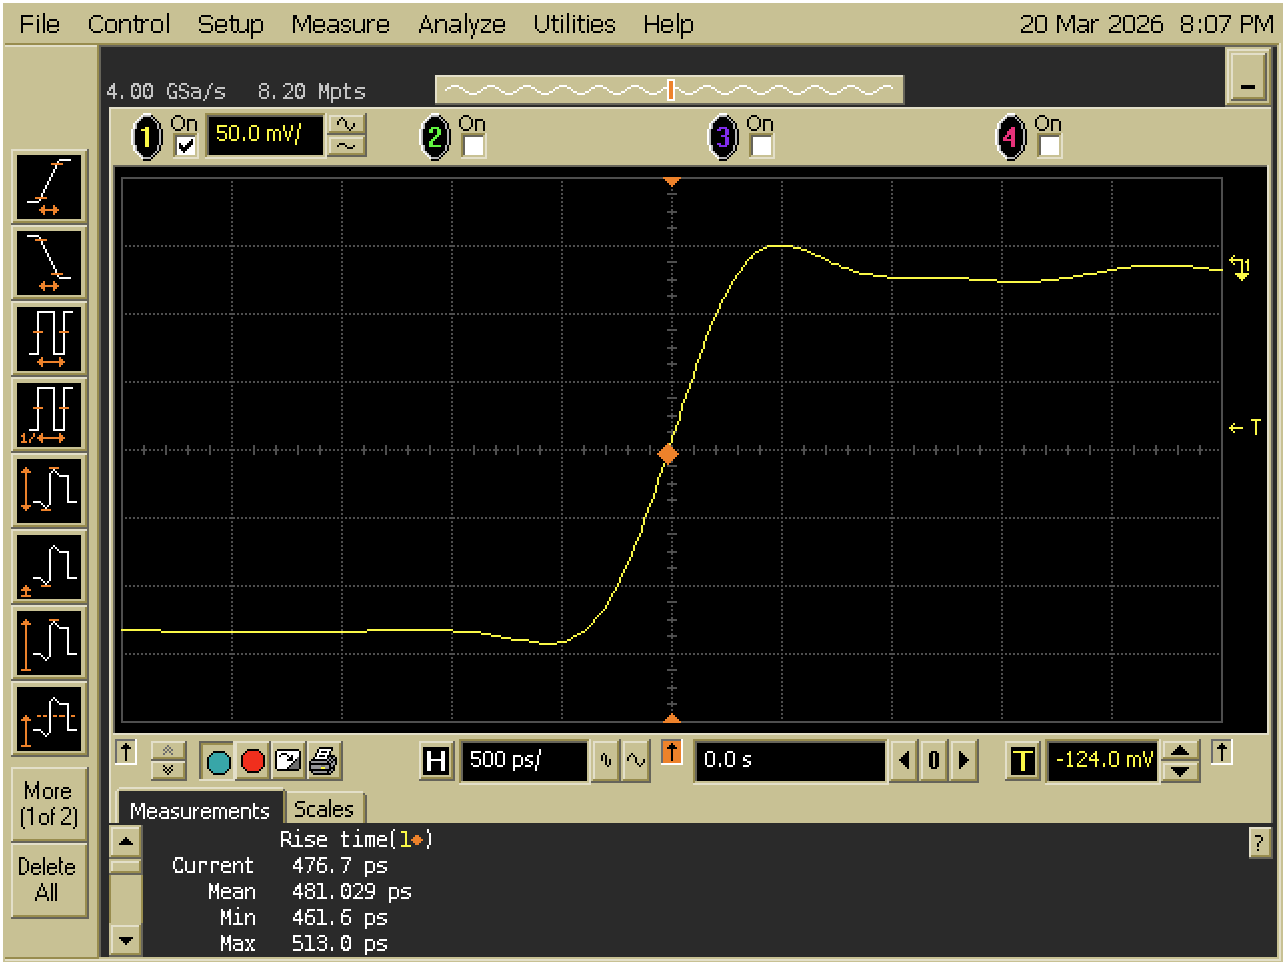This screenshot has width=1288, height=962.
Task: Click the Delete All button
Action: 47,880
